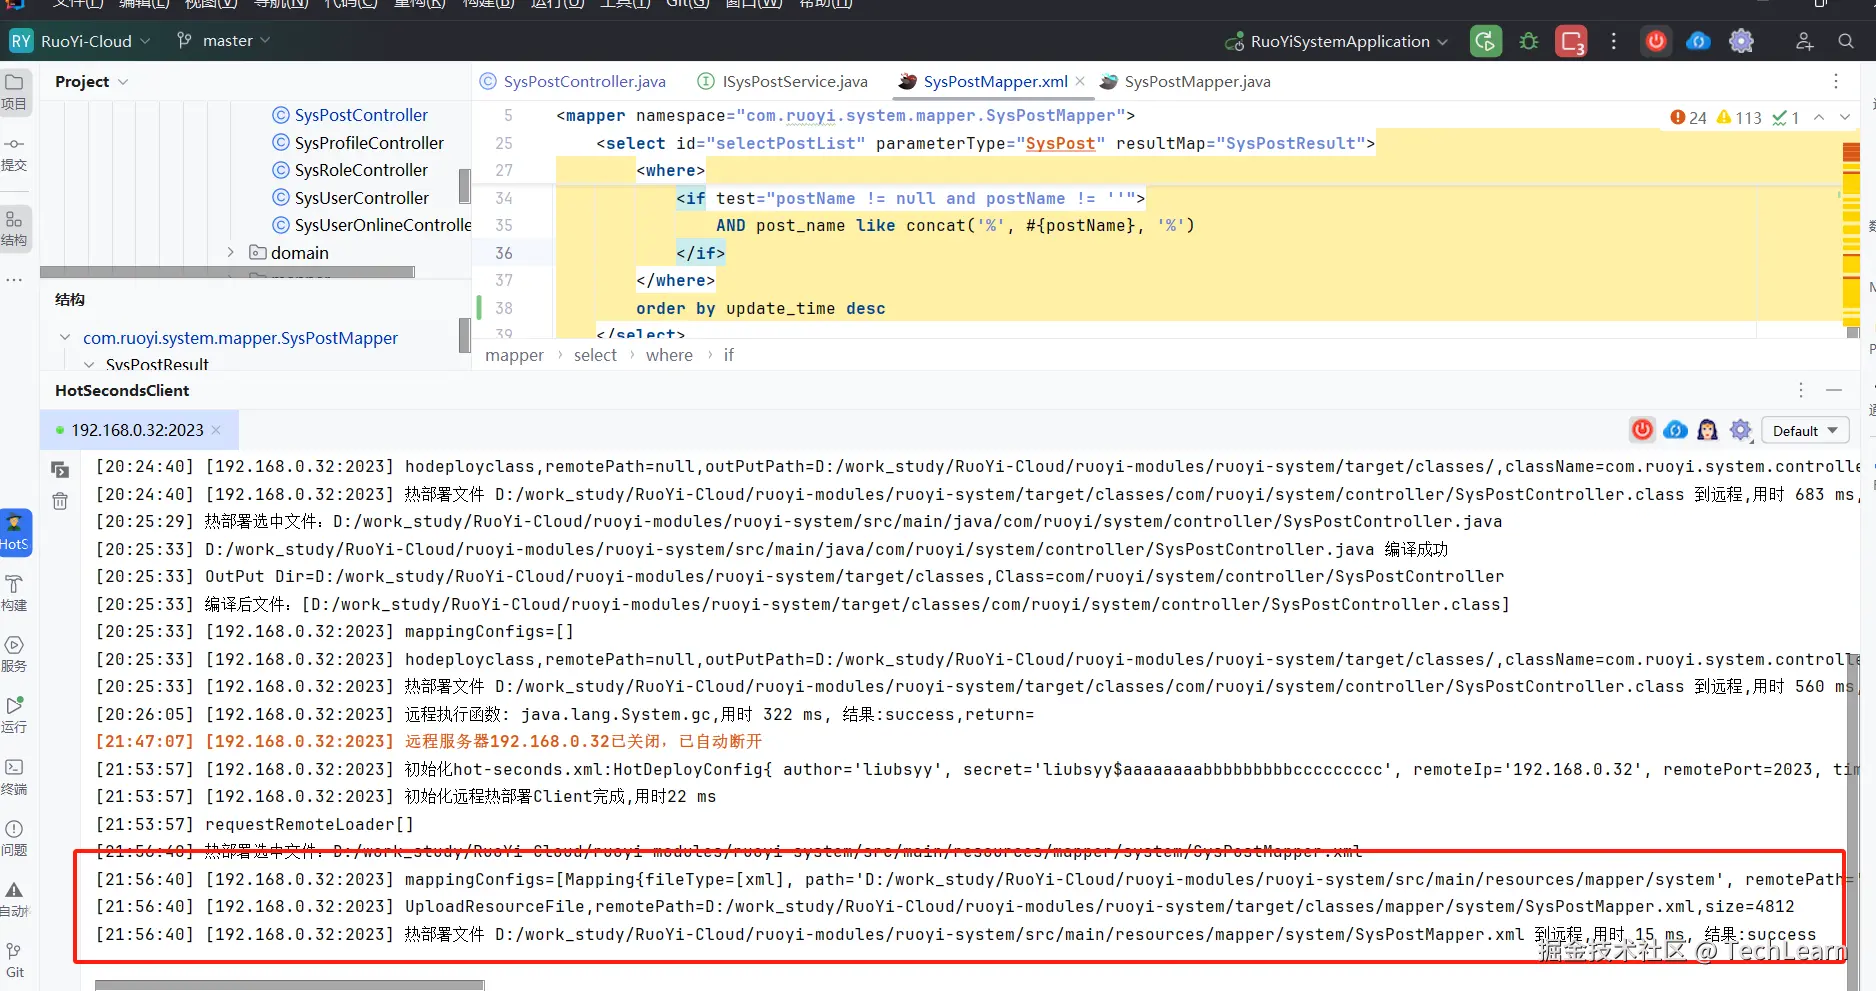
Task: Open the more actions dots beside the stop icon
Action: click(x=1613, y=41)
